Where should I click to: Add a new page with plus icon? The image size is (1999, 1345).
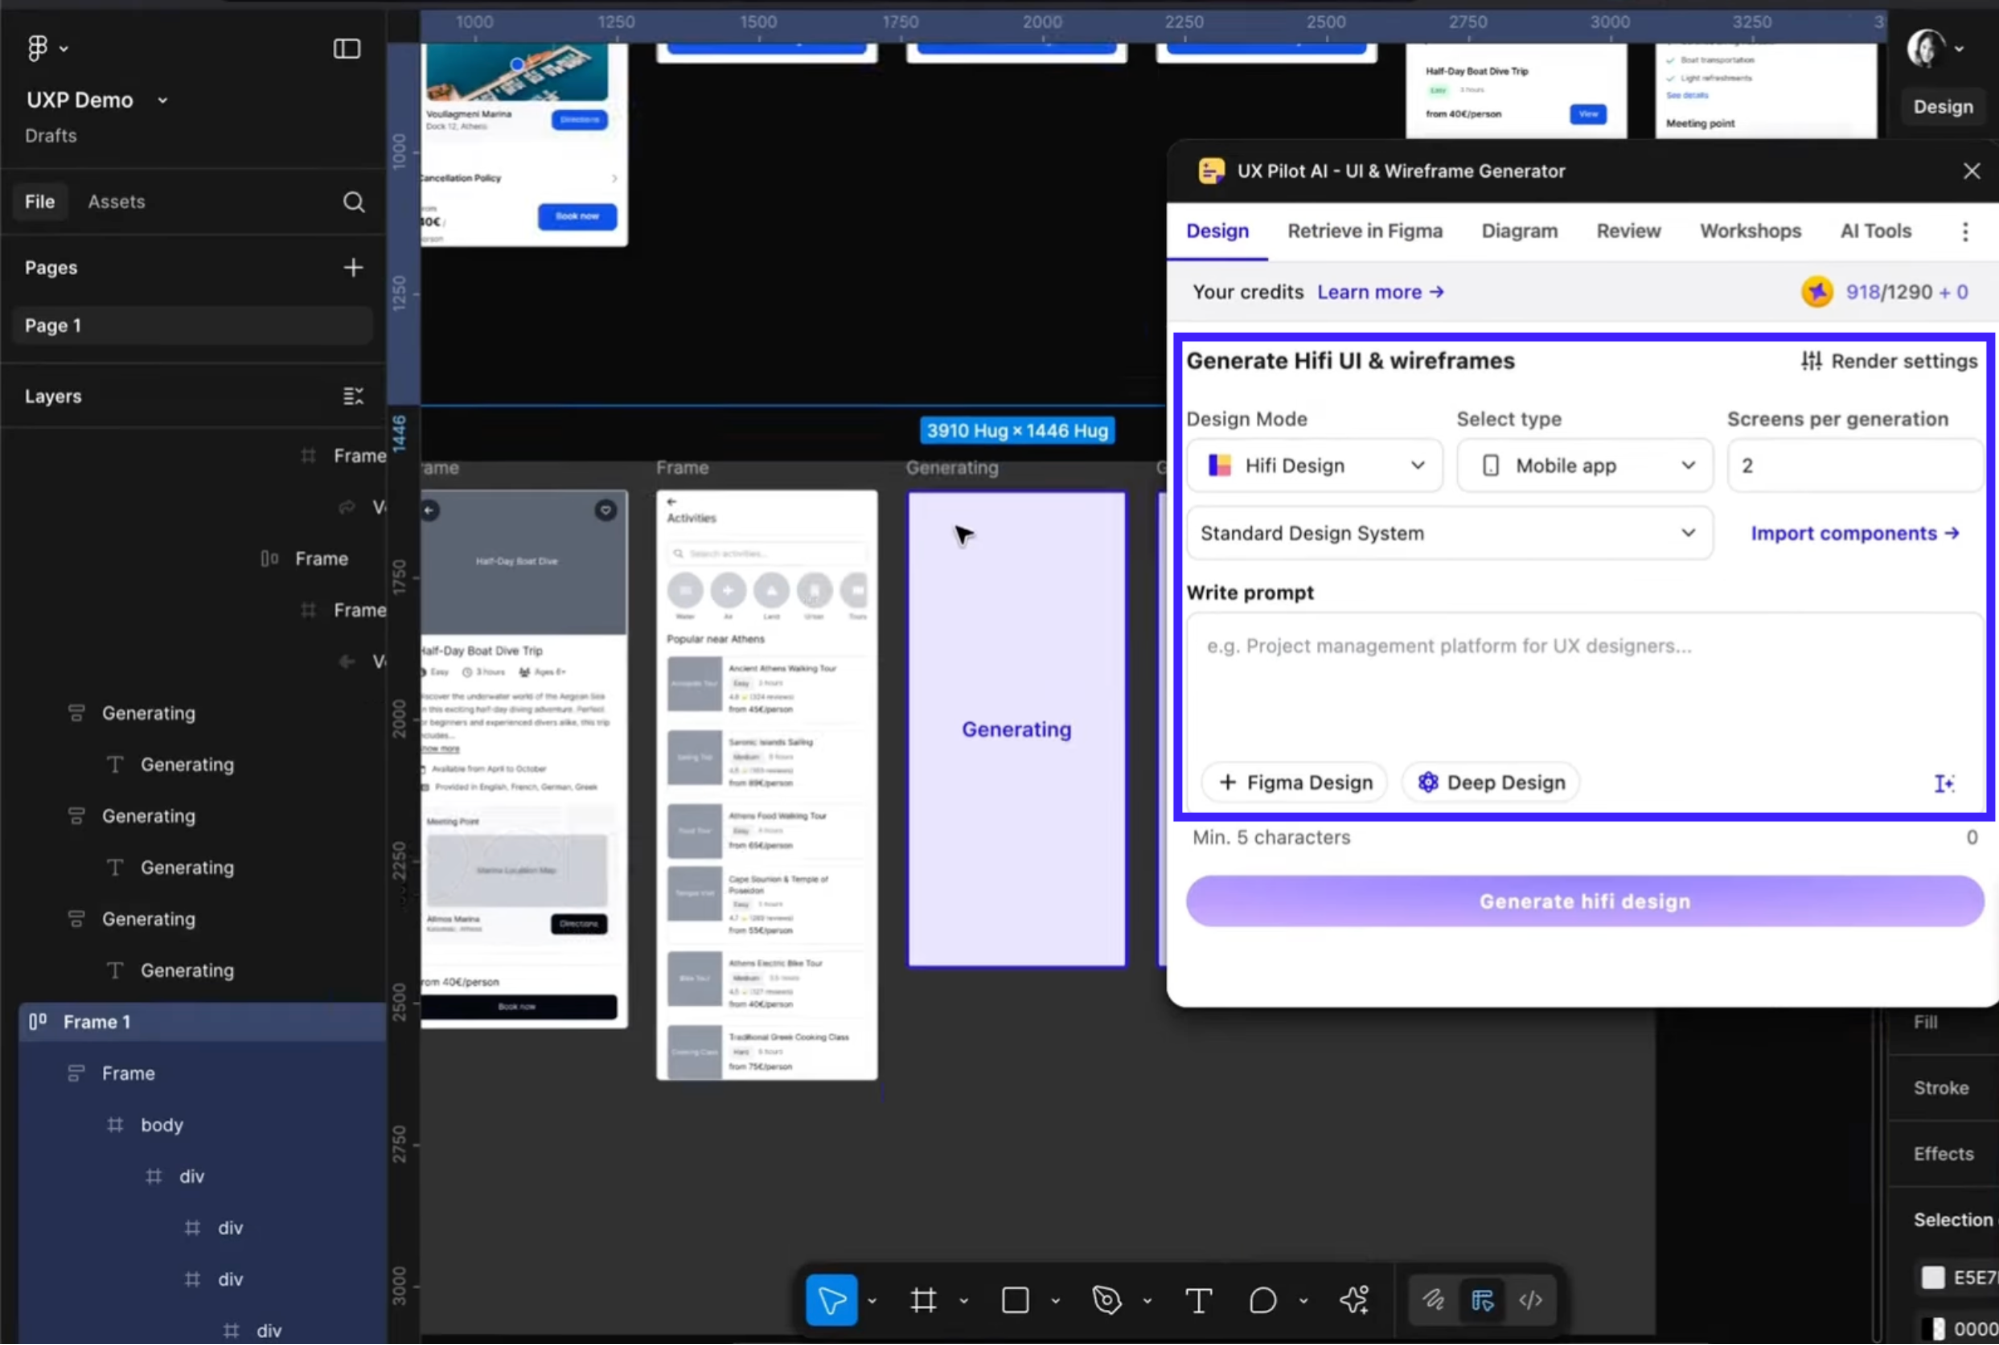click(x=353, y=267)
